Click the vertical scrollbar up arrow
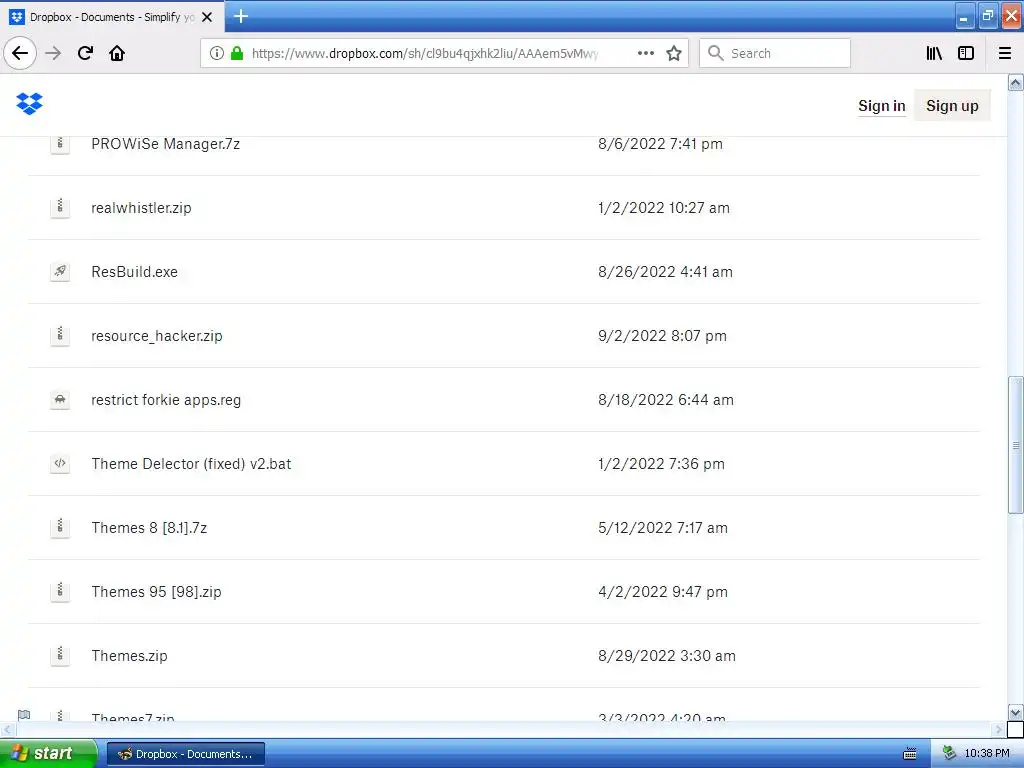 coord(1016,82)
